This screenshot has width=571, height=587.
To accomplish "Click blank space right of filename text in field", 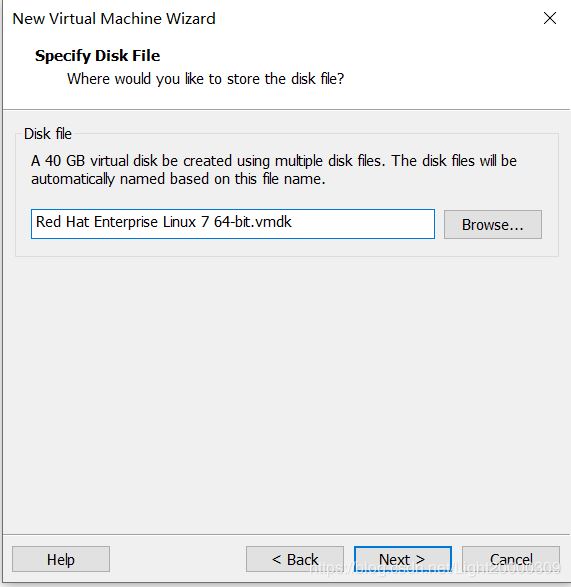I will click(362, 224).
